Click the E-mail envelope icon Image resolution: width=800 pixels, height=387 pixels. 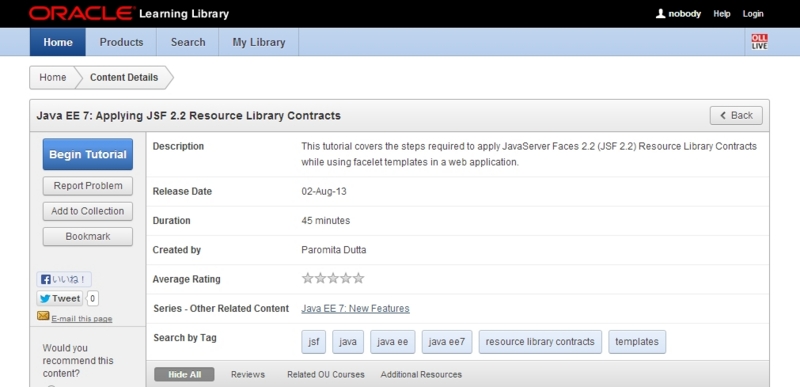(43, 316)
